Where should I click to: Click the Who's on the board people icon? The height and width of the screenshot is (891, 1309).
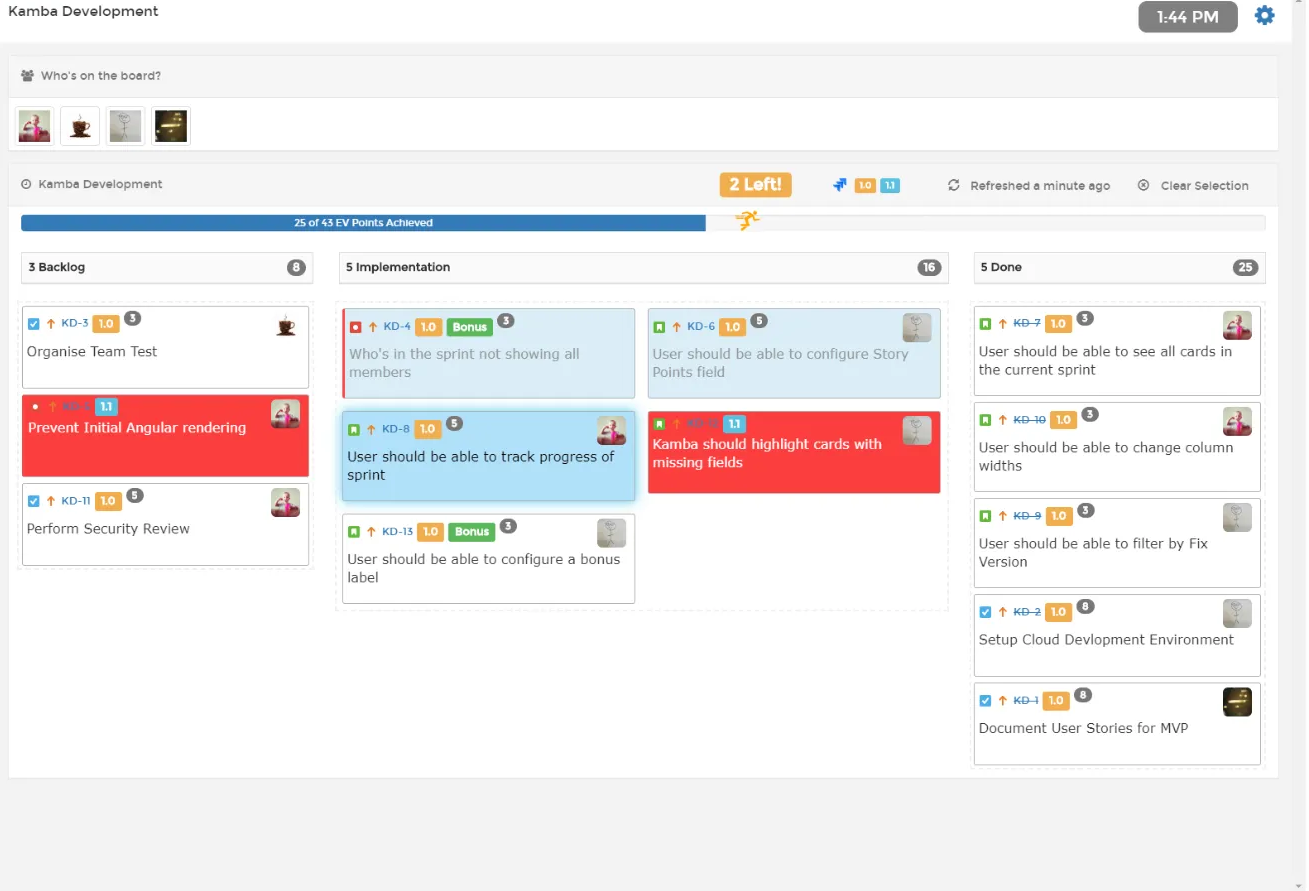27,76
